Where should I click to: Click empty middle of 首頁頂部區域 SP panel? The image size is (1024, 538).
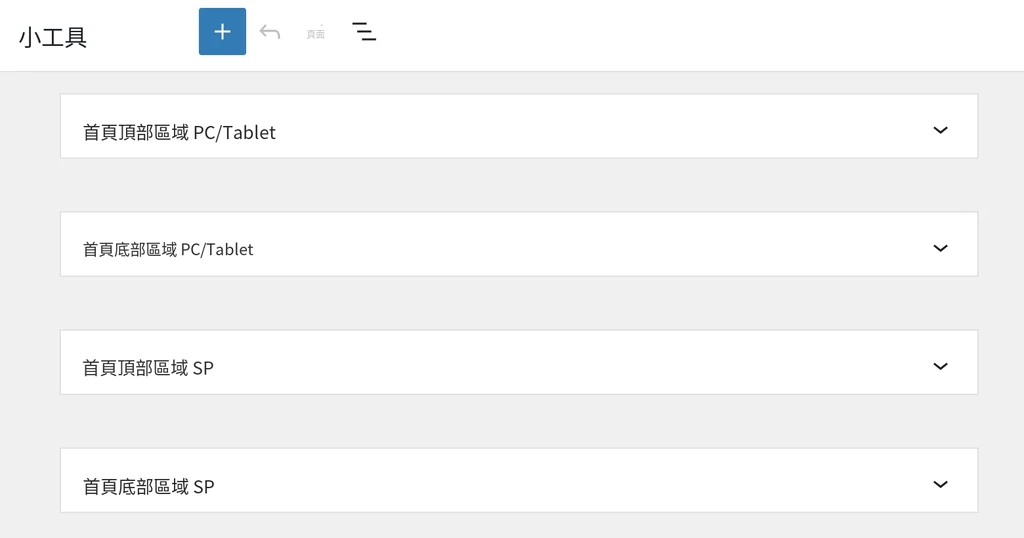pos(575,362)
